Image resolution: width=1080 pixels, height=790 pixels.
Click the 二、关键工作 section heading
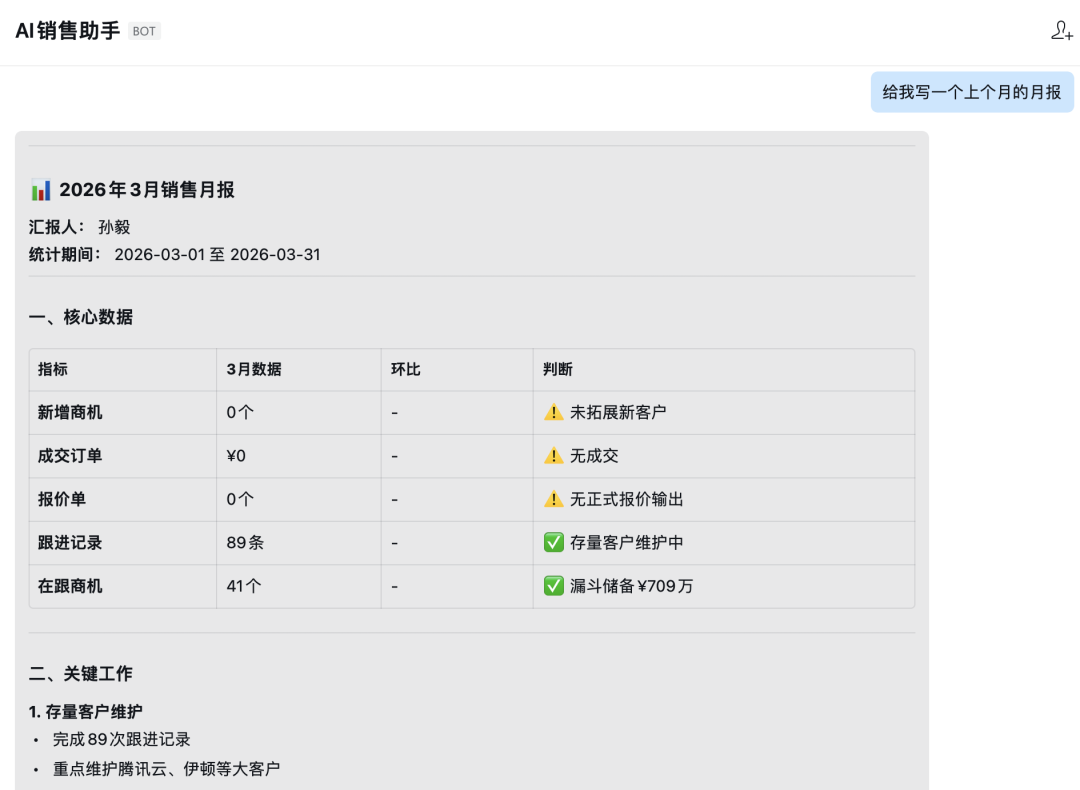pyautogui.click(x=80, y=673)
